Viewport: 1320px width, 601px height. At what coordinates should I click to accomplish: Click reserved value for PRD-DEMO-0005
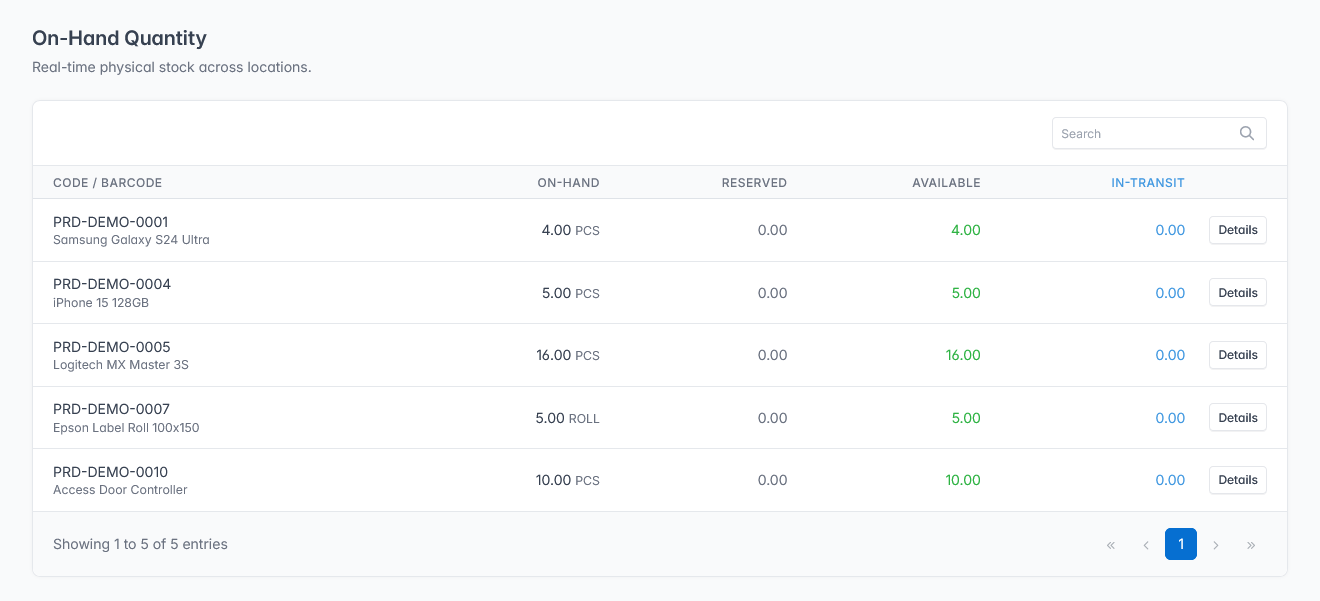pyautogui.click(x=773, y=355)
